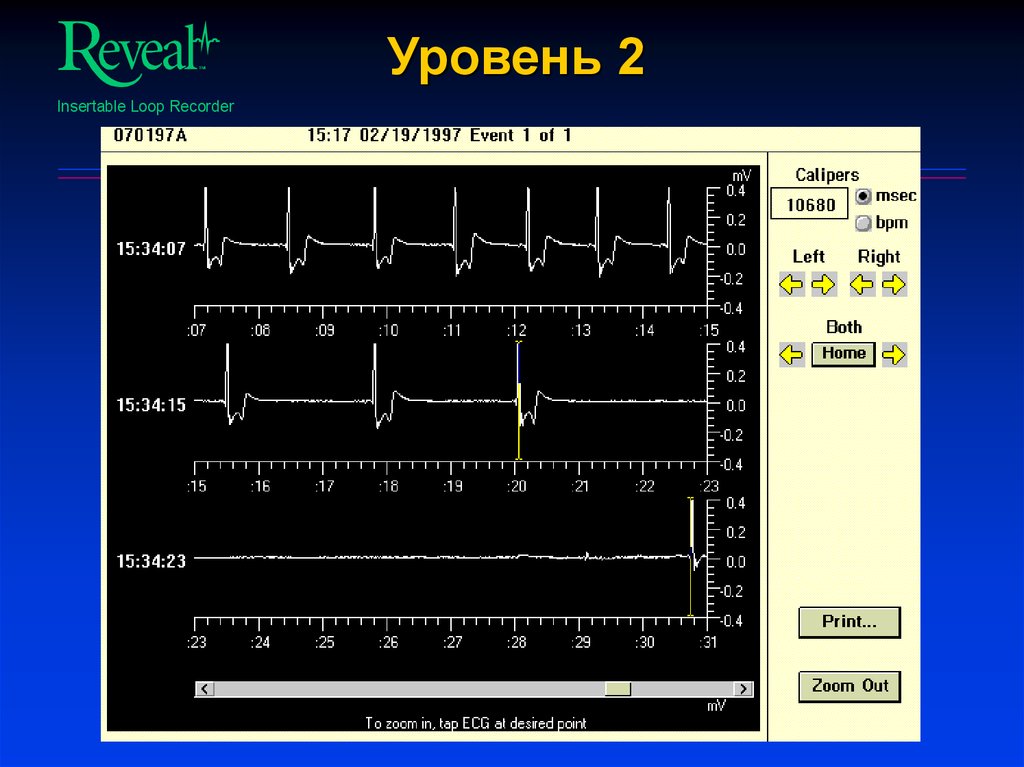
Task: Open the Print dialog
Action: (849, 622)
